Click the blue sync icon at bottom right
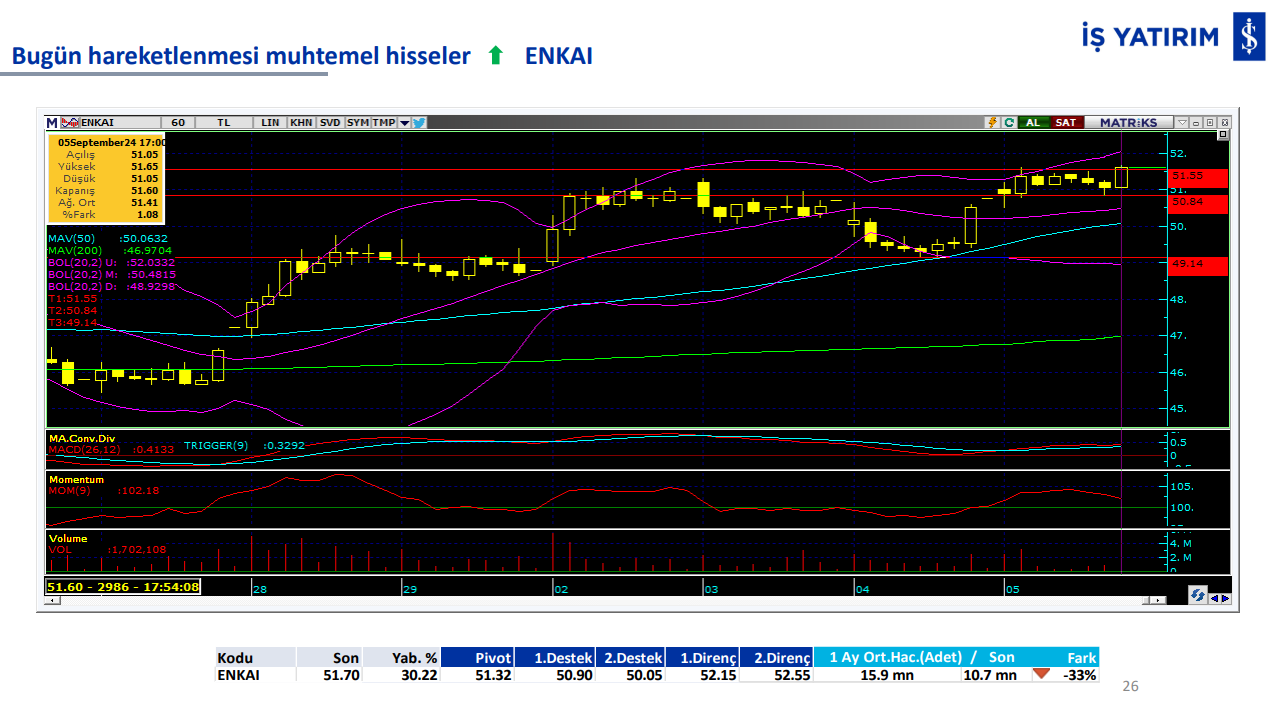Viewport: 1271px width, 706px height. (1197, 595)
